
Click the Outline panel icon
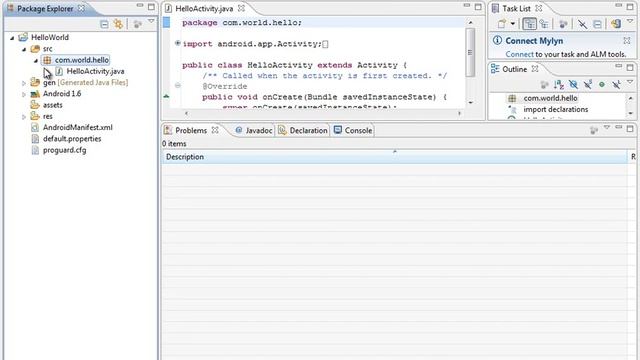(495, 69)
